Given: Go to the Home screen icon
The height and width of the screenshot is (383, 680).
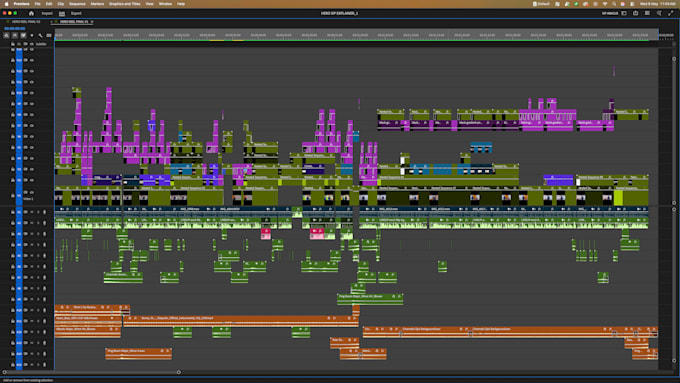Looking at the screenshot, I should click(31, 13).
